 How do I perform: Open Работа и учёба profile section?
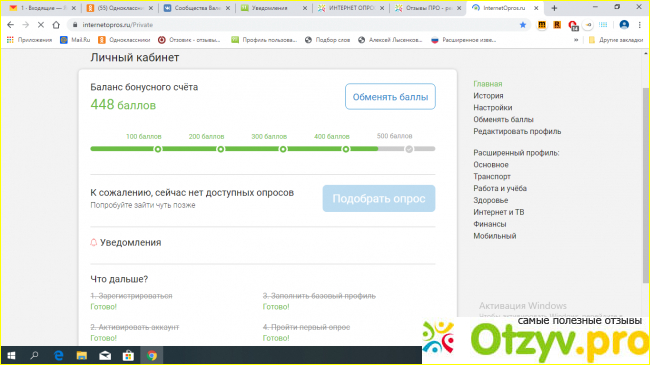[x=500, y=188]
